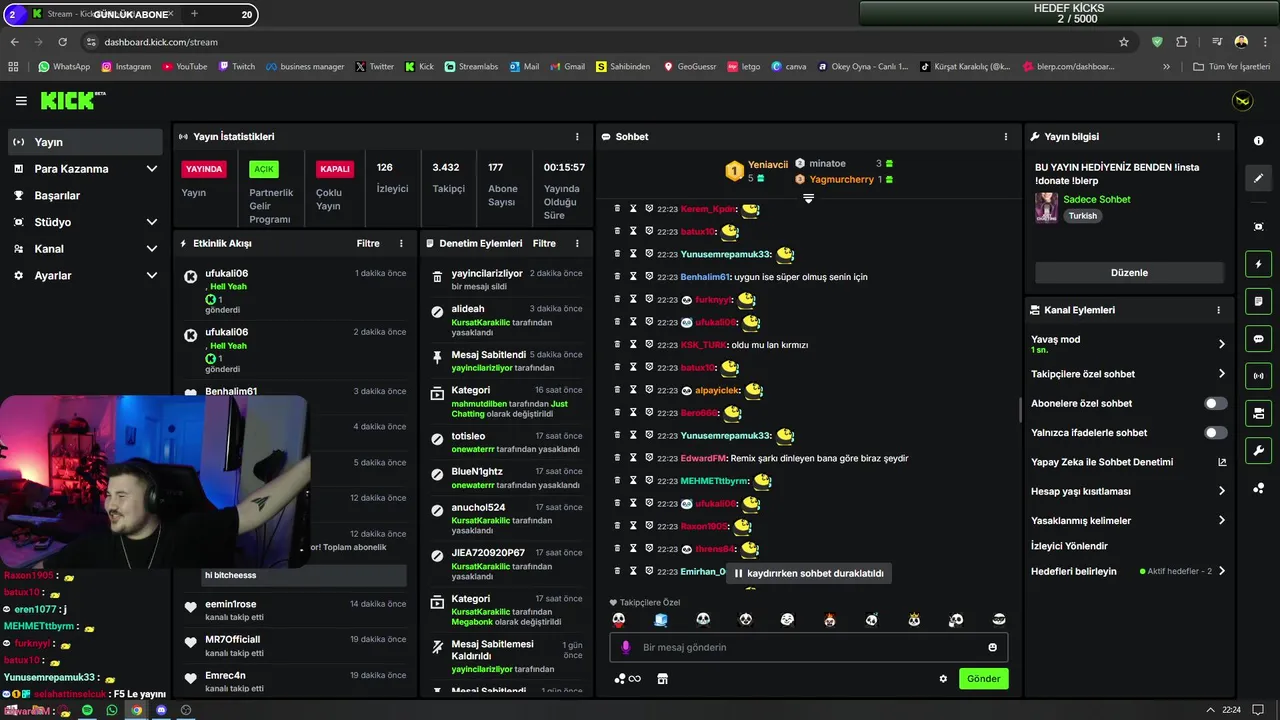Open Hesap yaşı kısıtlaması options

coord(1128,491)
